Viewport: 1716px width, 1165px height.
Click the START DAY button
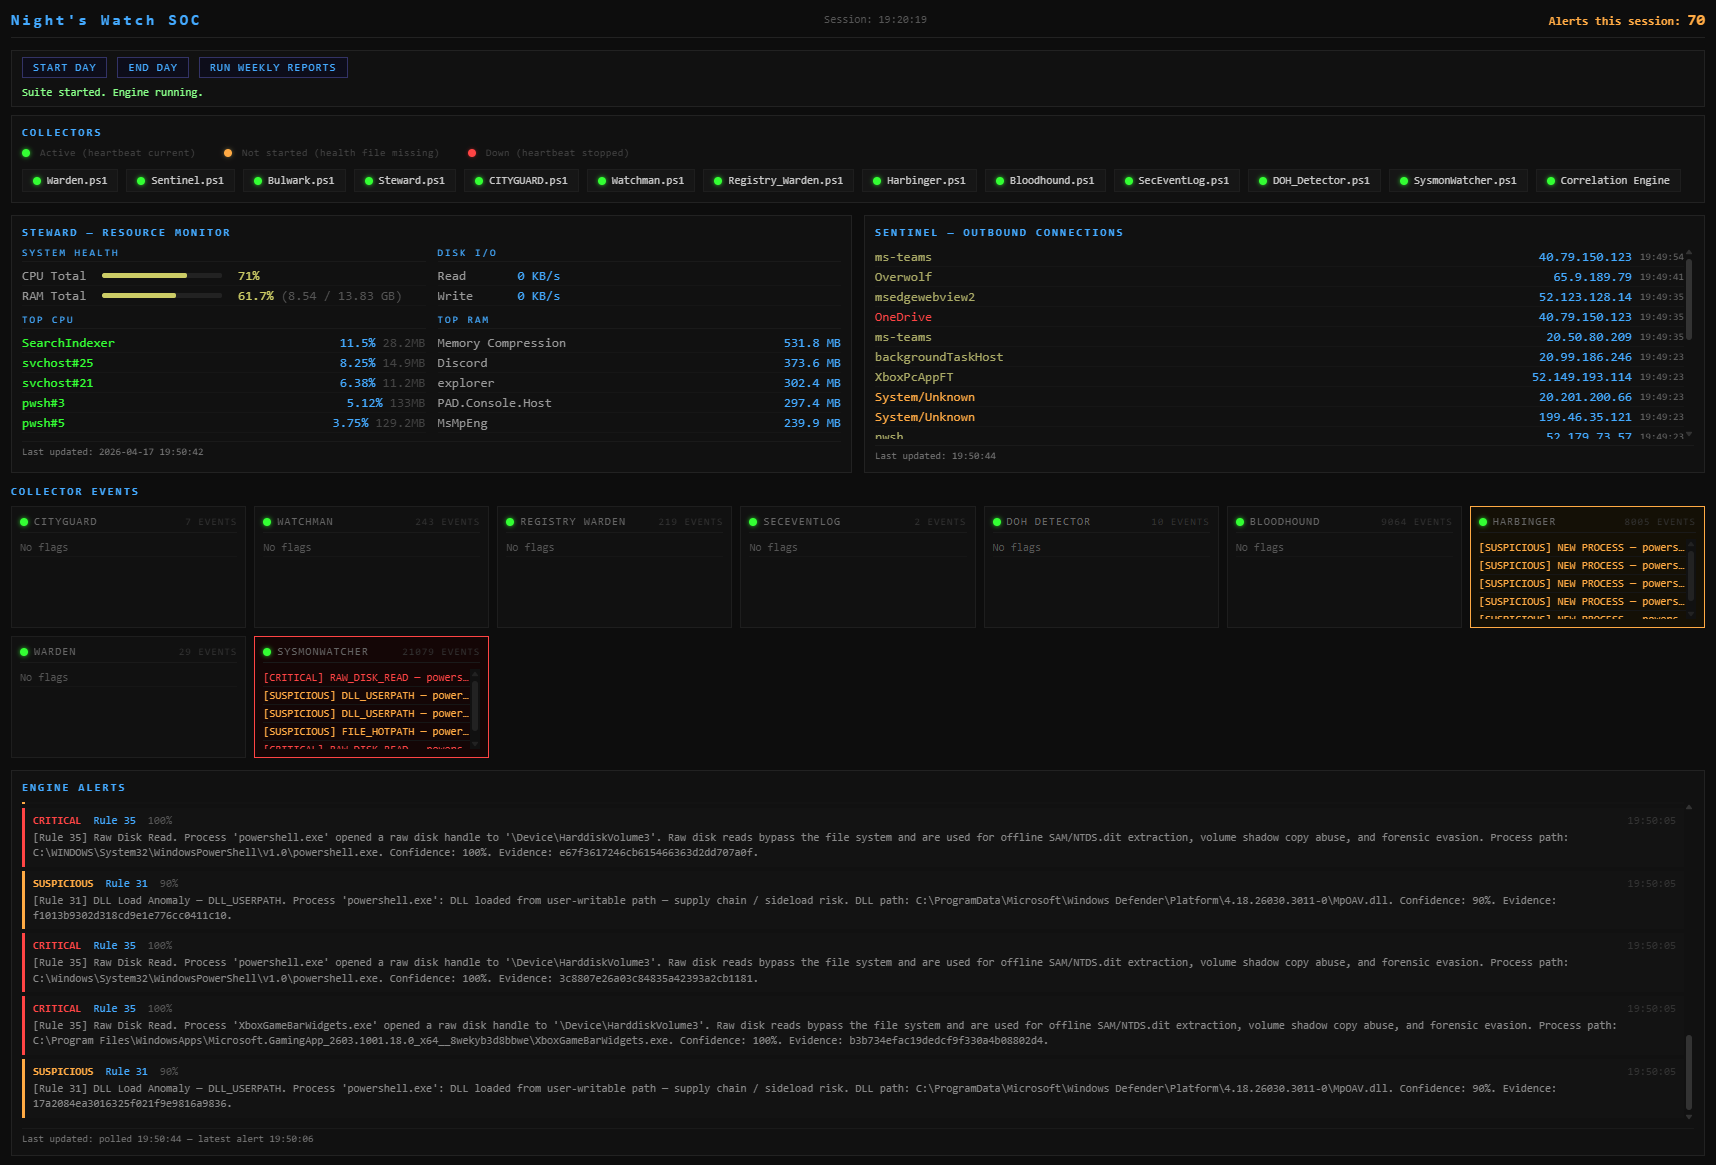pos(64,68)
